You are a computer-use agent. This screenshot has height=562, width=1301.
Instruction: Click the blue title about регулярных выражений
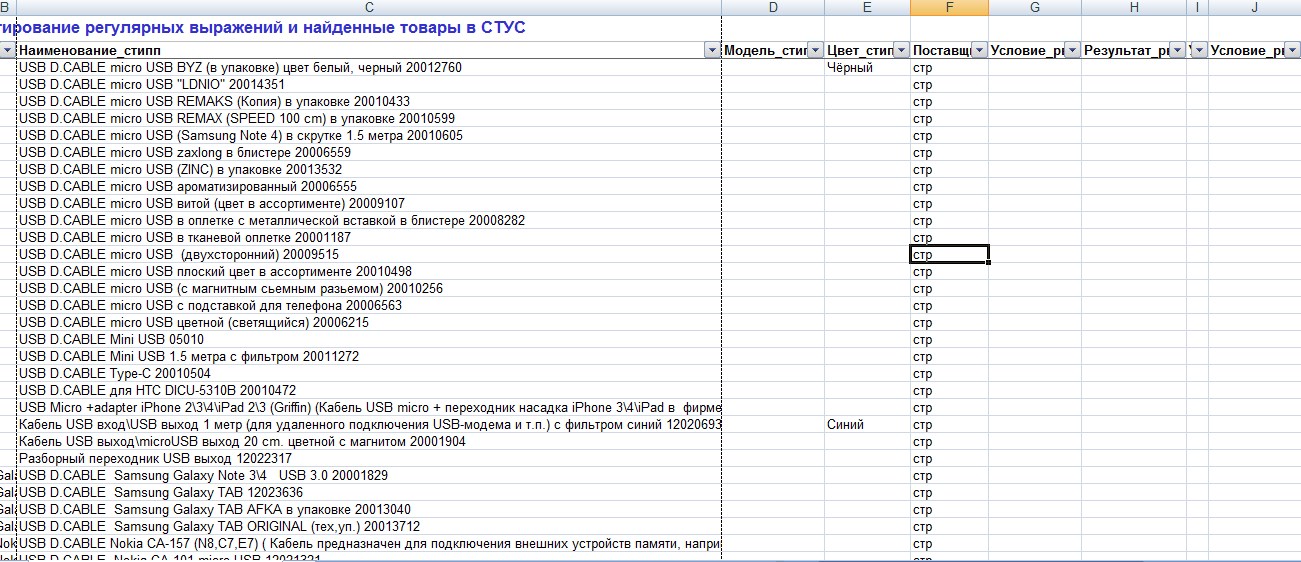[x=263, y=28]
